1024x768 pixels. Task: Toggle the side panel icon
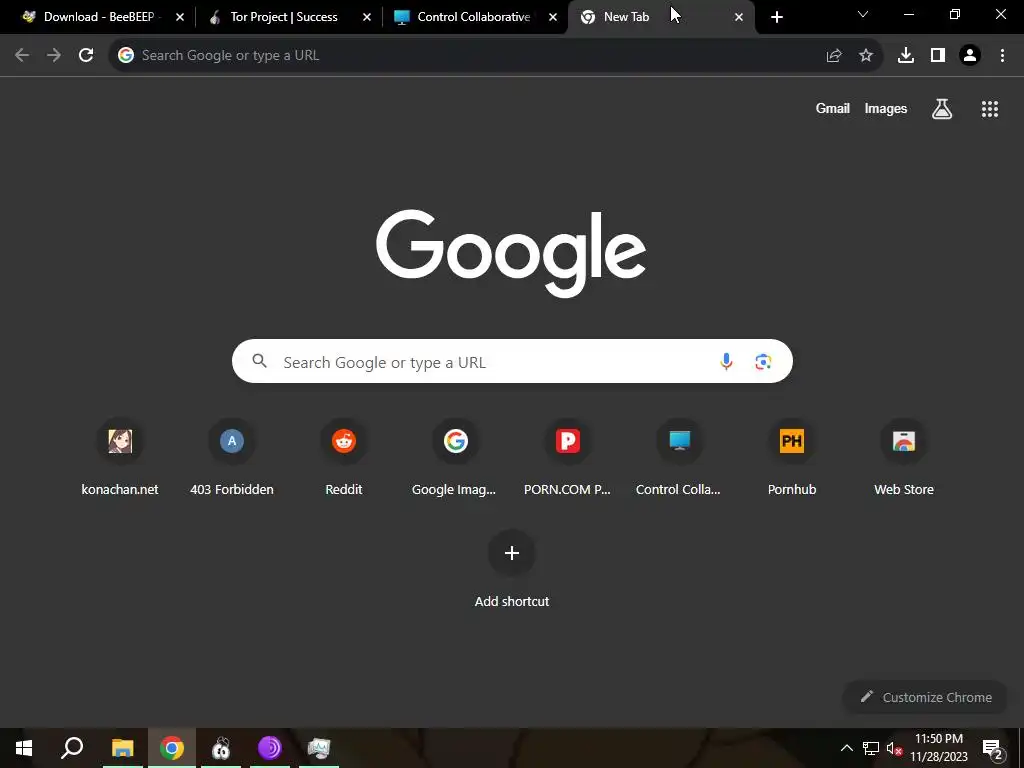(x=938, y=56)
